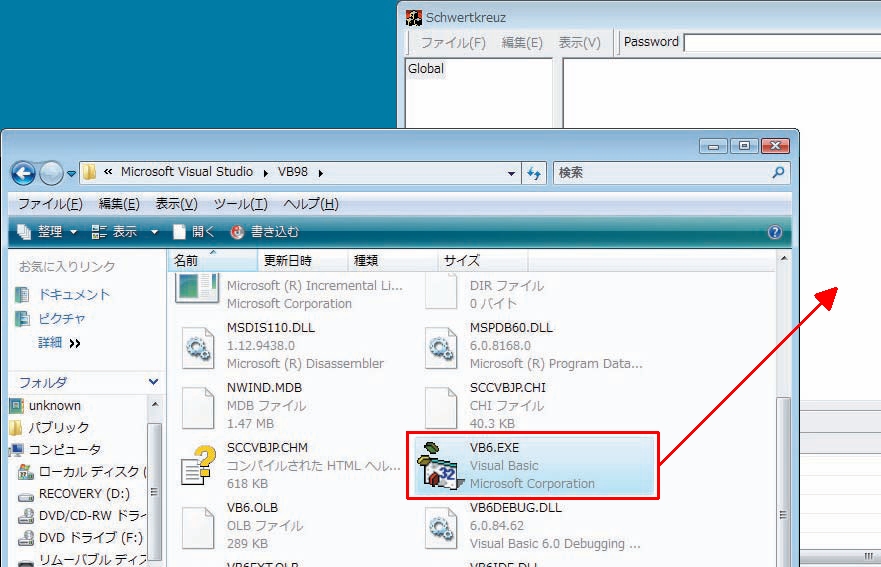This screenshot has width=881, height=567.
Task: Open the 編集(E) menu in Explorer
Action: pyautogui.click(x=119, y=204)
